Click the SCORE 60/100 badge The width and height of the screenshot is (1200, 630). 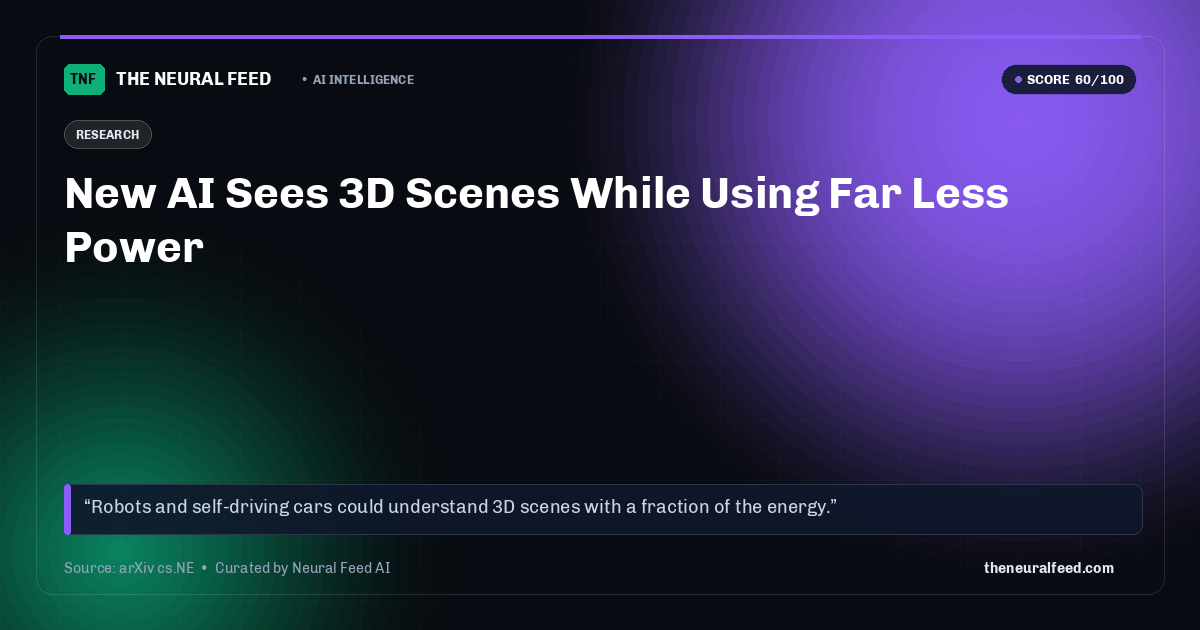tap(1069, 80)
